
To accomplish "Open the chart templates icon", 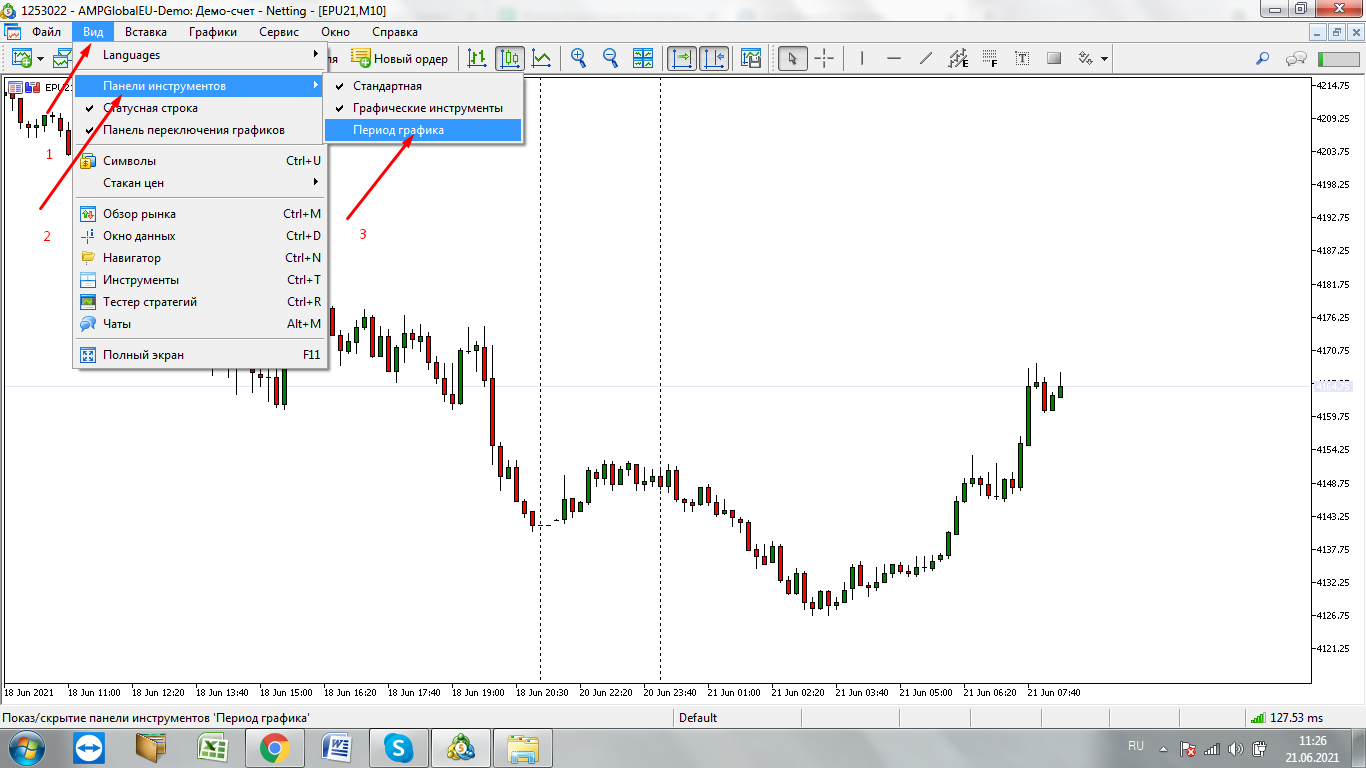I will [x=751, y=58].
